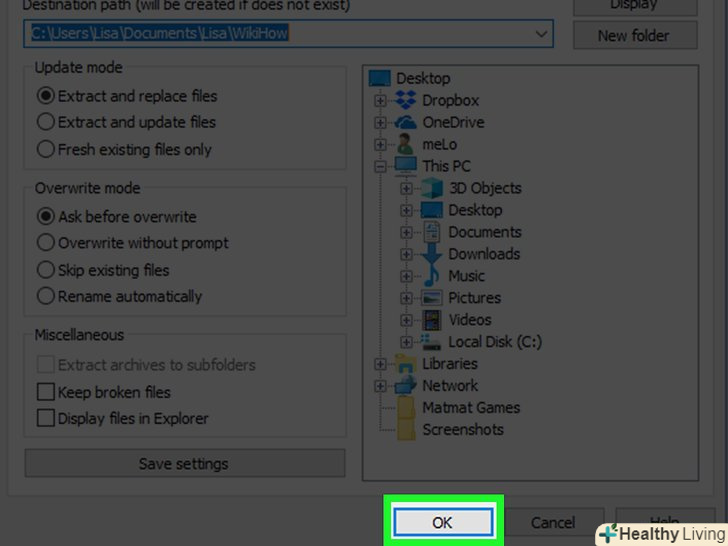Click the Local Disk (C:) drive icon
728x546 pixels.
pyautogui.click(x=430, y=342)
